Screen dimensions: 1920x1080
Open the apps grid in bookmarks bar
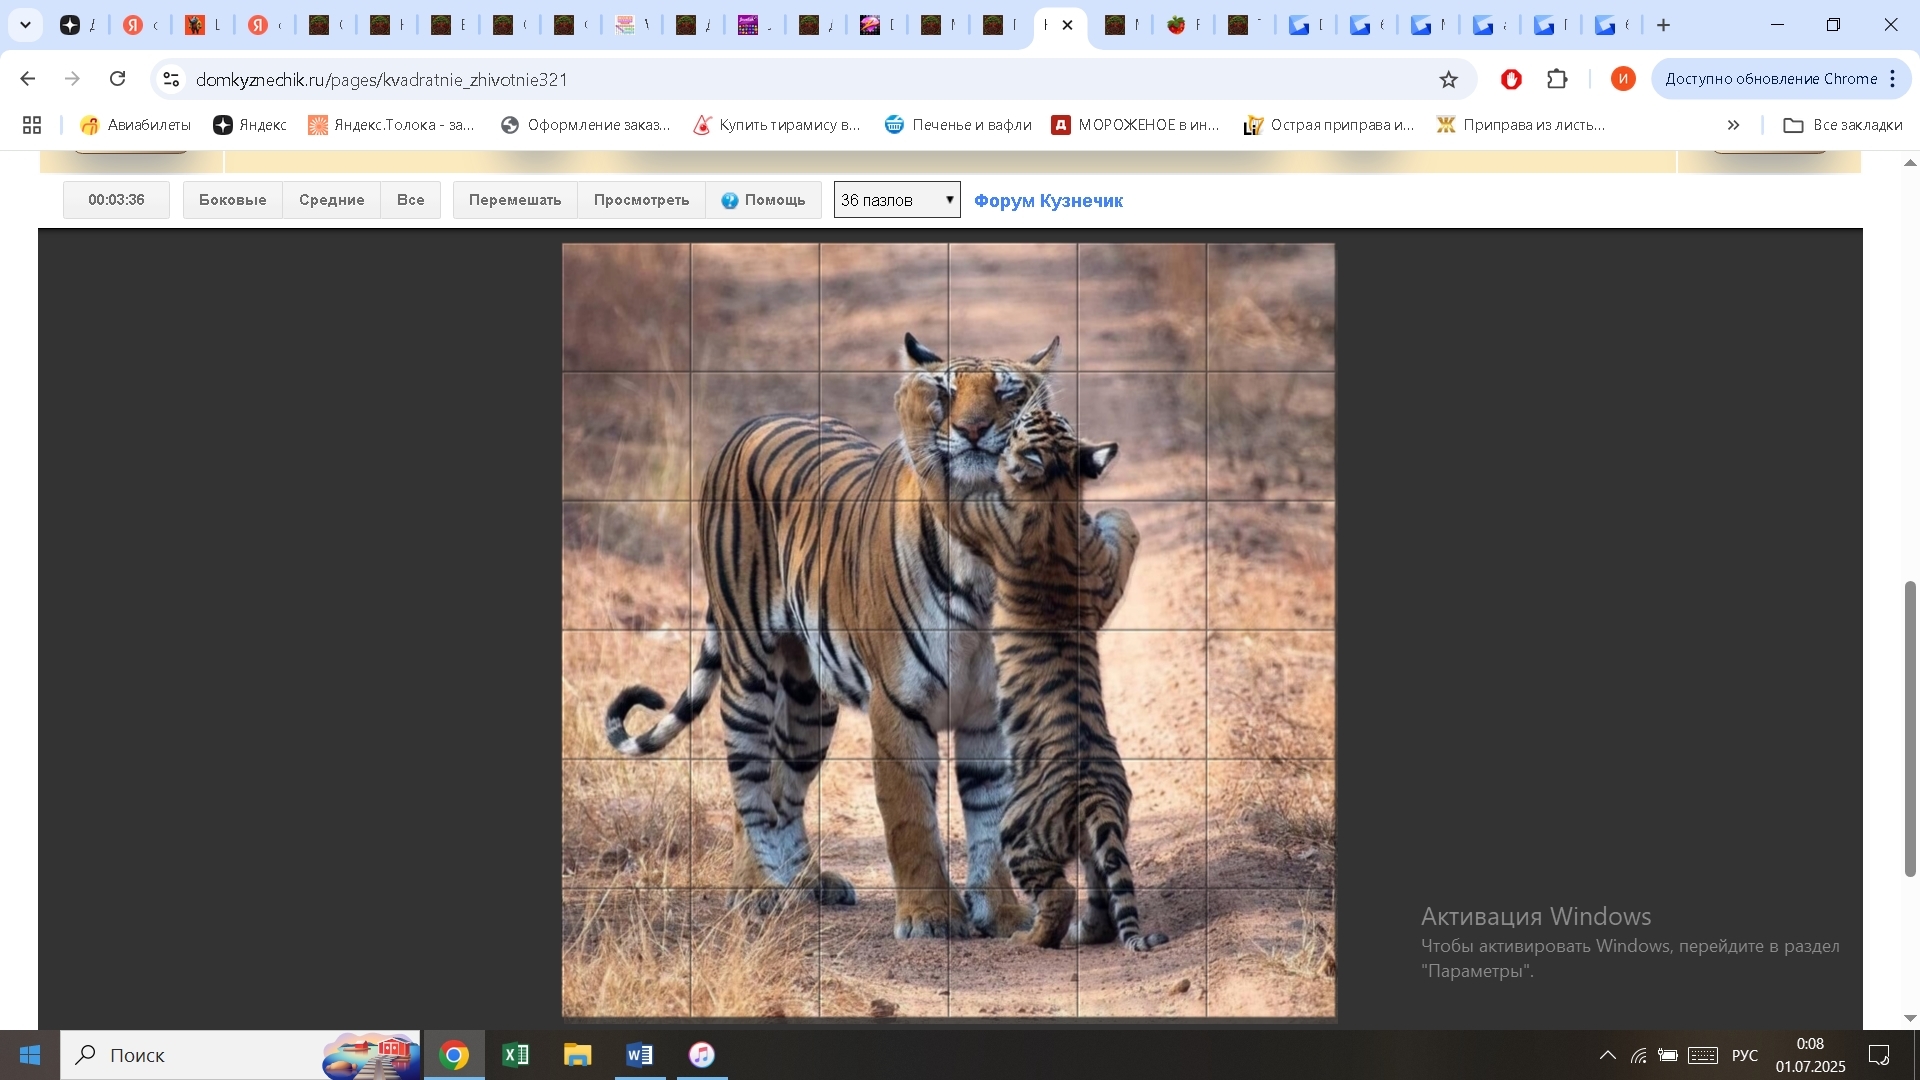(32, 125)
